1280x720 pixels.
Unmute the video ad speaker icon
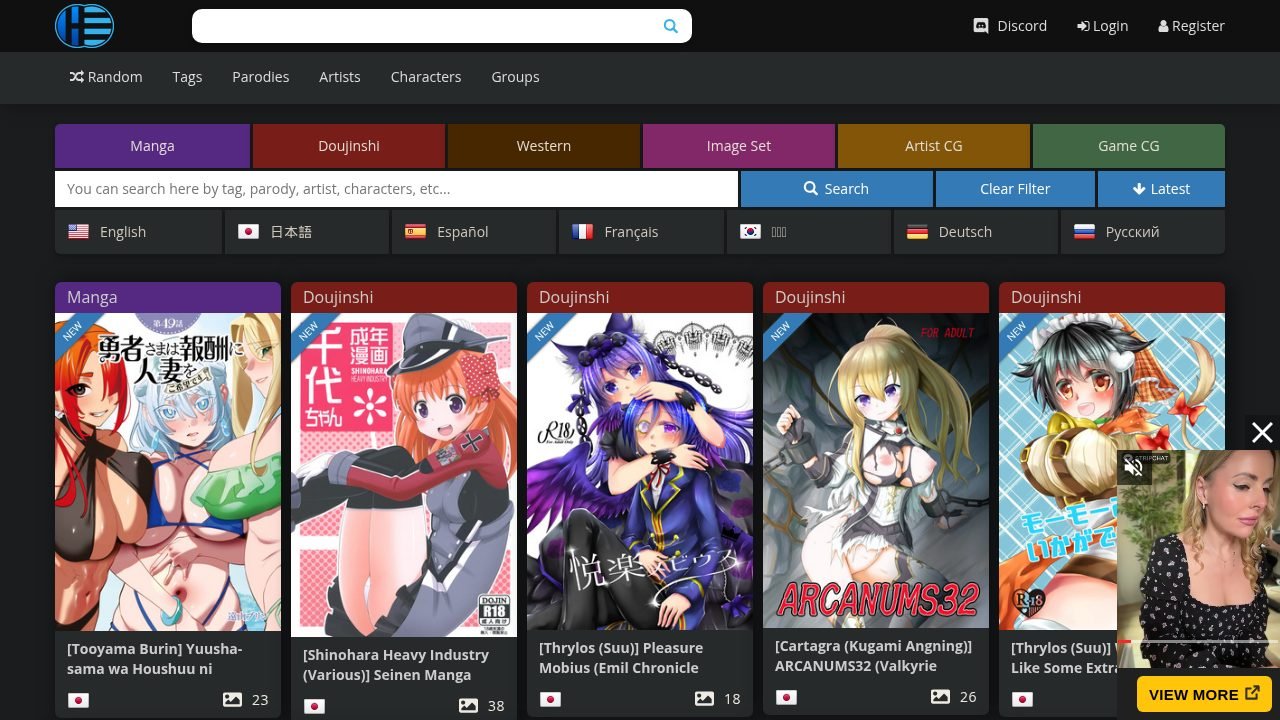click(x=1134, y=467)
